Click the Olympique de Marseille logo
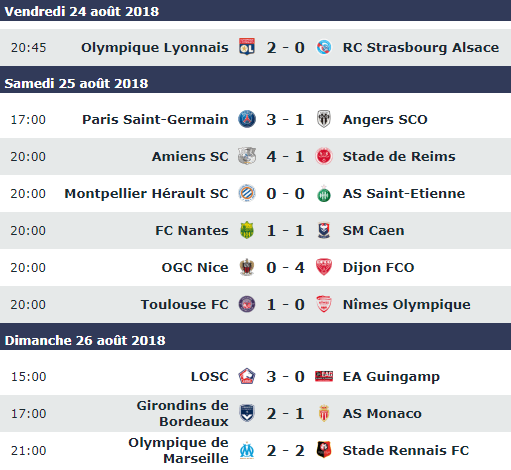The height and width of the screenshot is (470, 511). point(247,450)
